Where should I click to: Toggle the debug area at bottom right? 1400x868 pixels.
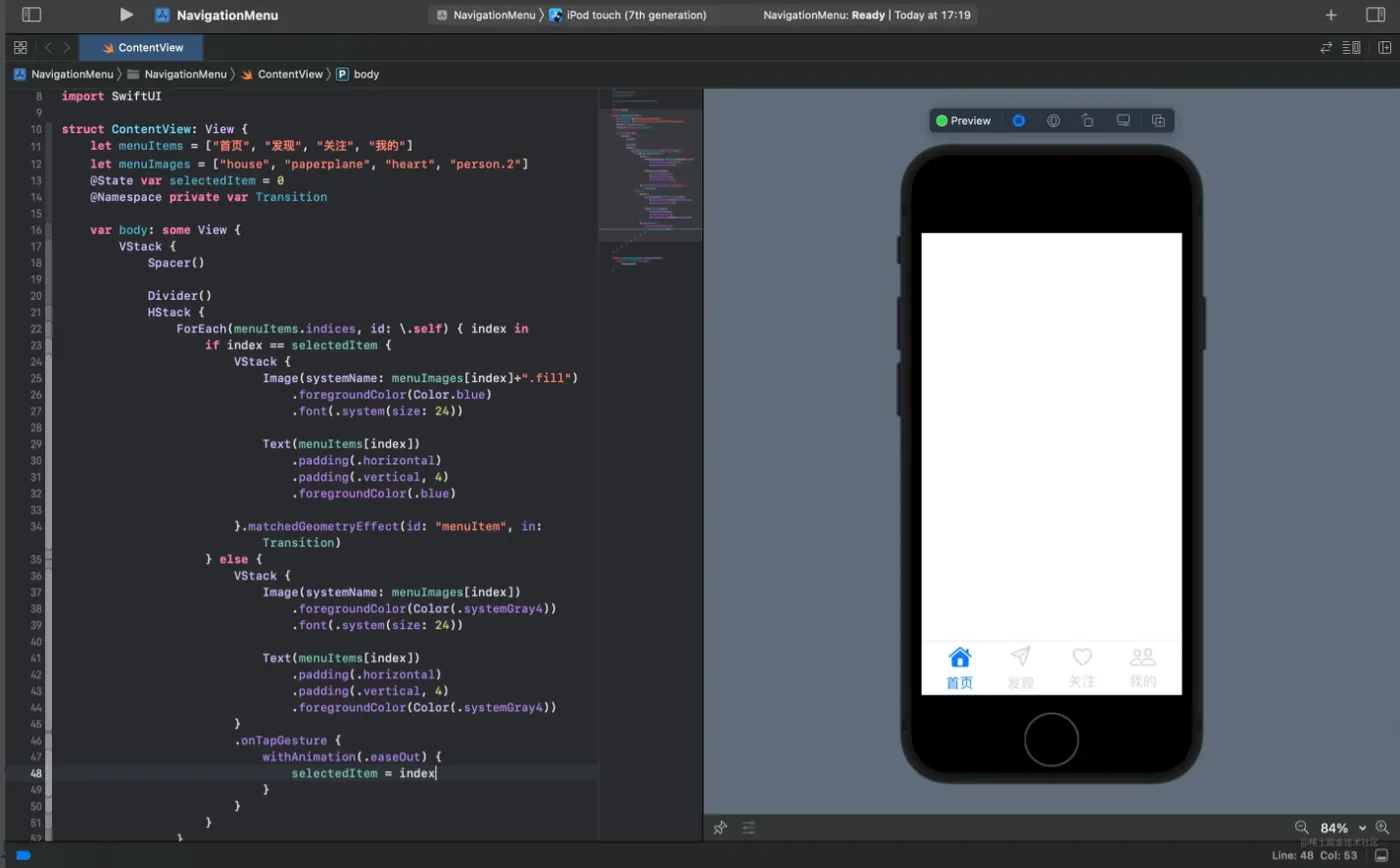pyautogui.click(x=1381, y=856)
